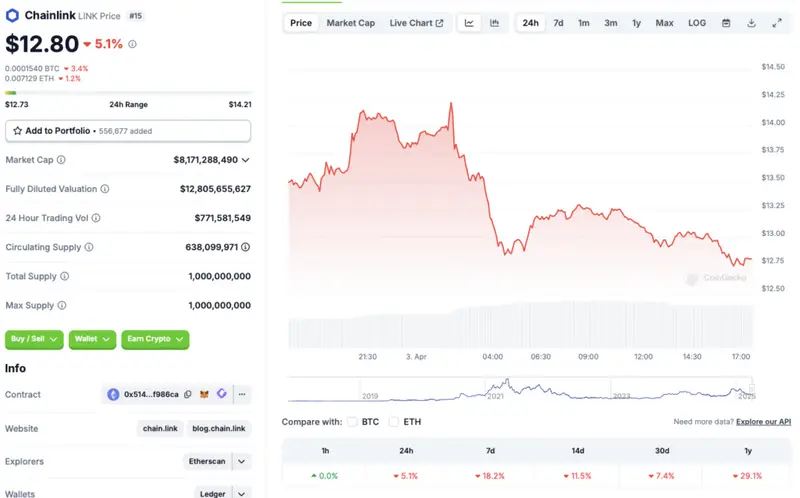Click the info icon beside 638,099,971 value
This screenshot has height=498, width=800.
coord(245,247)
